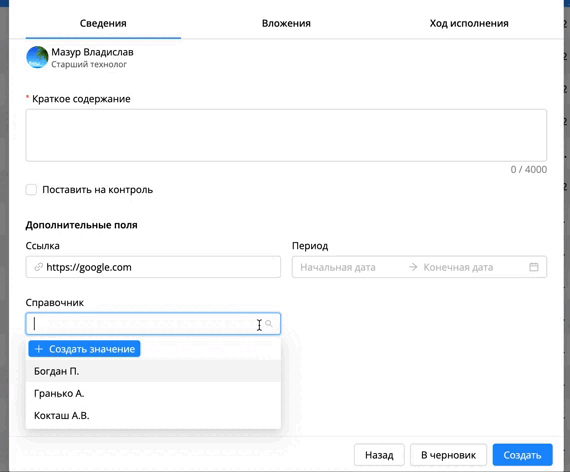Focus the Краткое содержание text area

coord(286,135)
